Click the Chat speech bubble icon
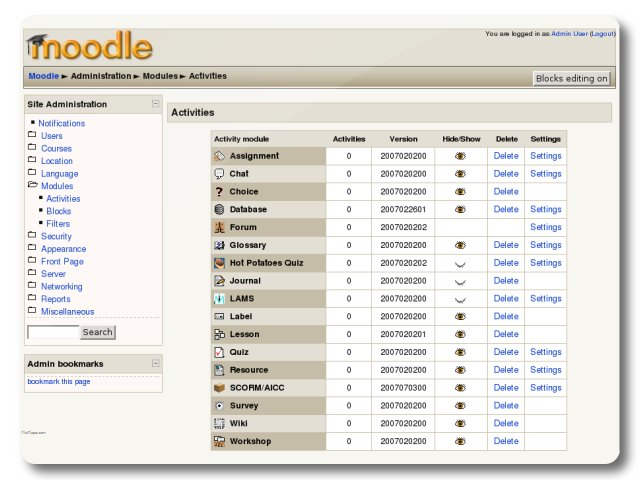 click(219, 174)
